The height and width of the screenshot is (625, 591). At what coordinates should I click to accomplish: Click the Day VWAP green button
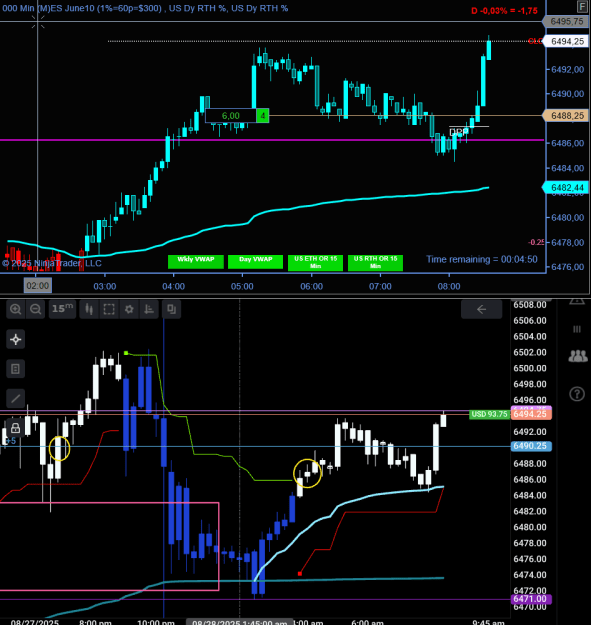coord(255,263)
